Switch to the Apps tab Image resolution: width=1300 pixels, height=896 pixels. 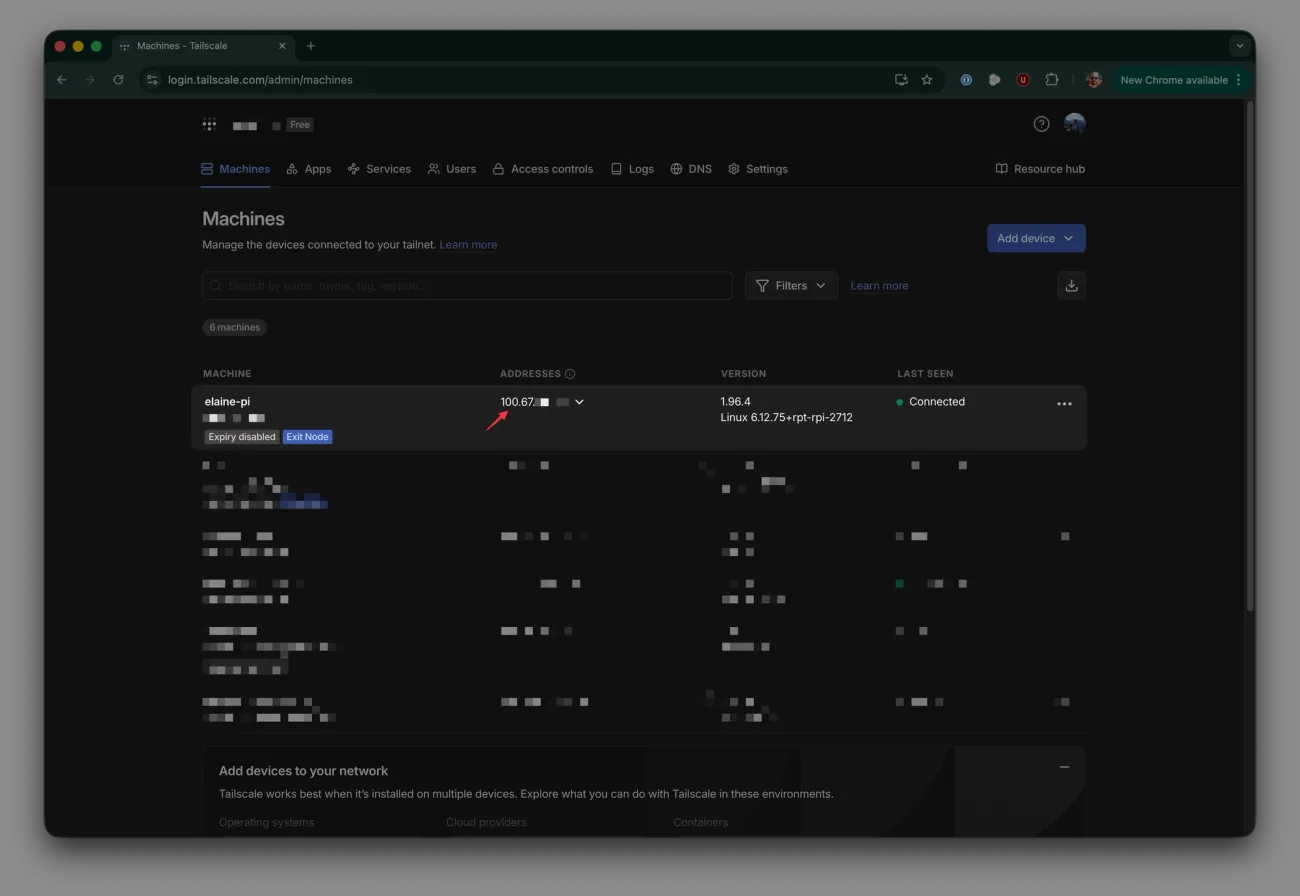(309, 169)
